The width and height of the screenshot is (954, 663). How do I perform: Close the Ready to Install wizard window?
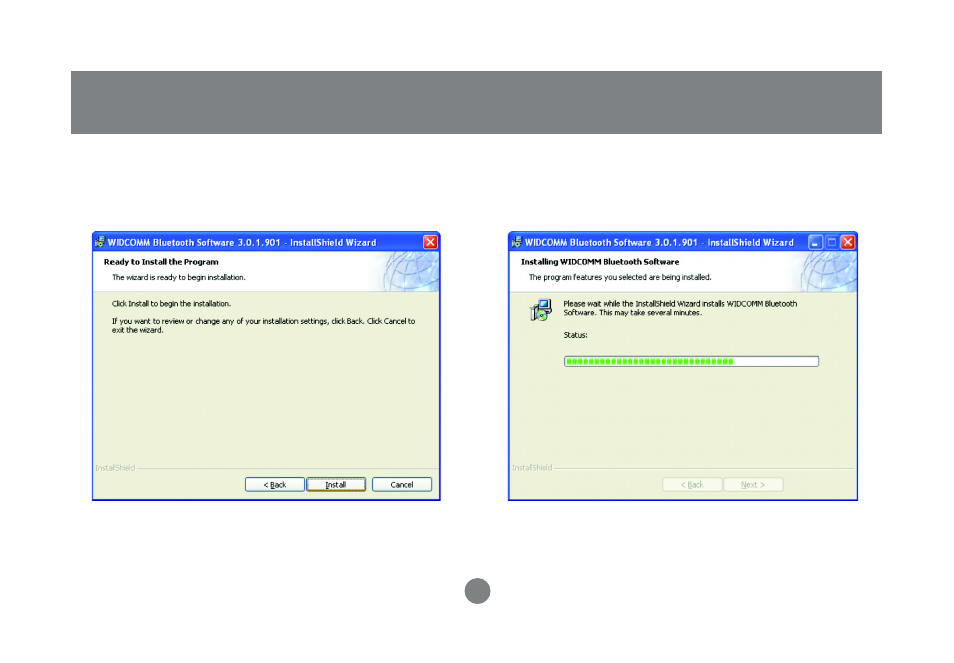(x=430, y=242)
